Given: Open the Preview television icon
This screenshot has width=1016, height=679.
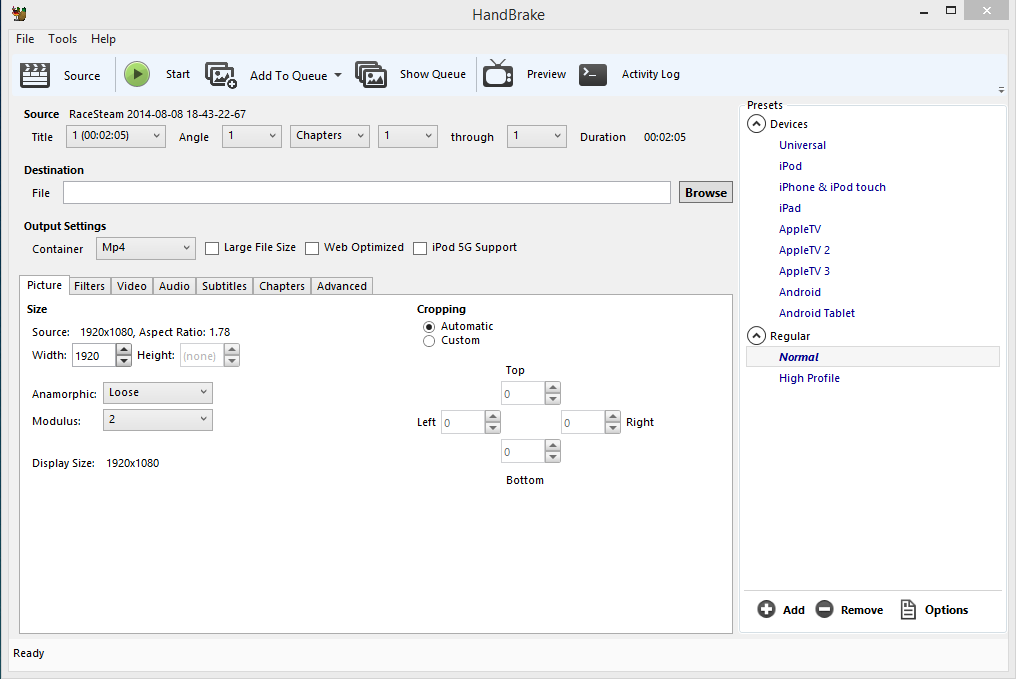Looking at the screenshot, I should click(x=498, y=73).
